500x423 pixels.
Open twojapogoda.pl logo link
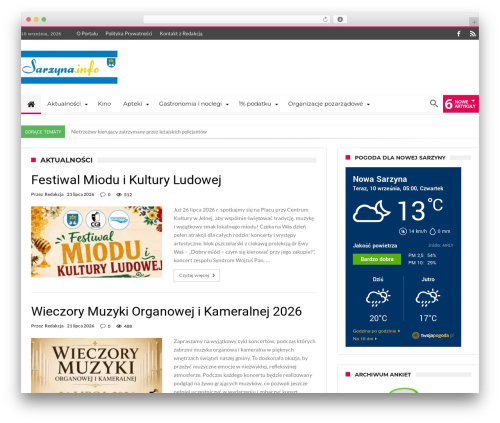pyautogui.click(x=433, y=335)
